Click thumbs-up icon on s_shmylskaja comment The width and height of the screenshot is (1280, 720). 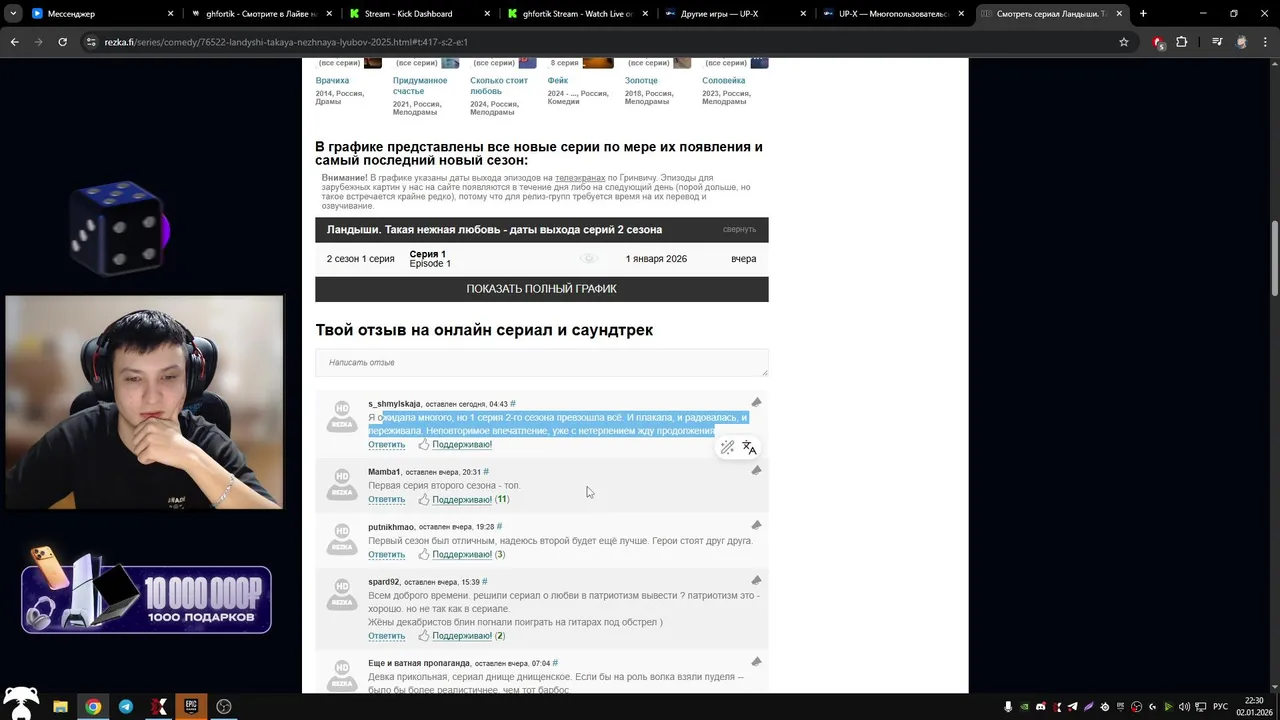pos(424,444)
